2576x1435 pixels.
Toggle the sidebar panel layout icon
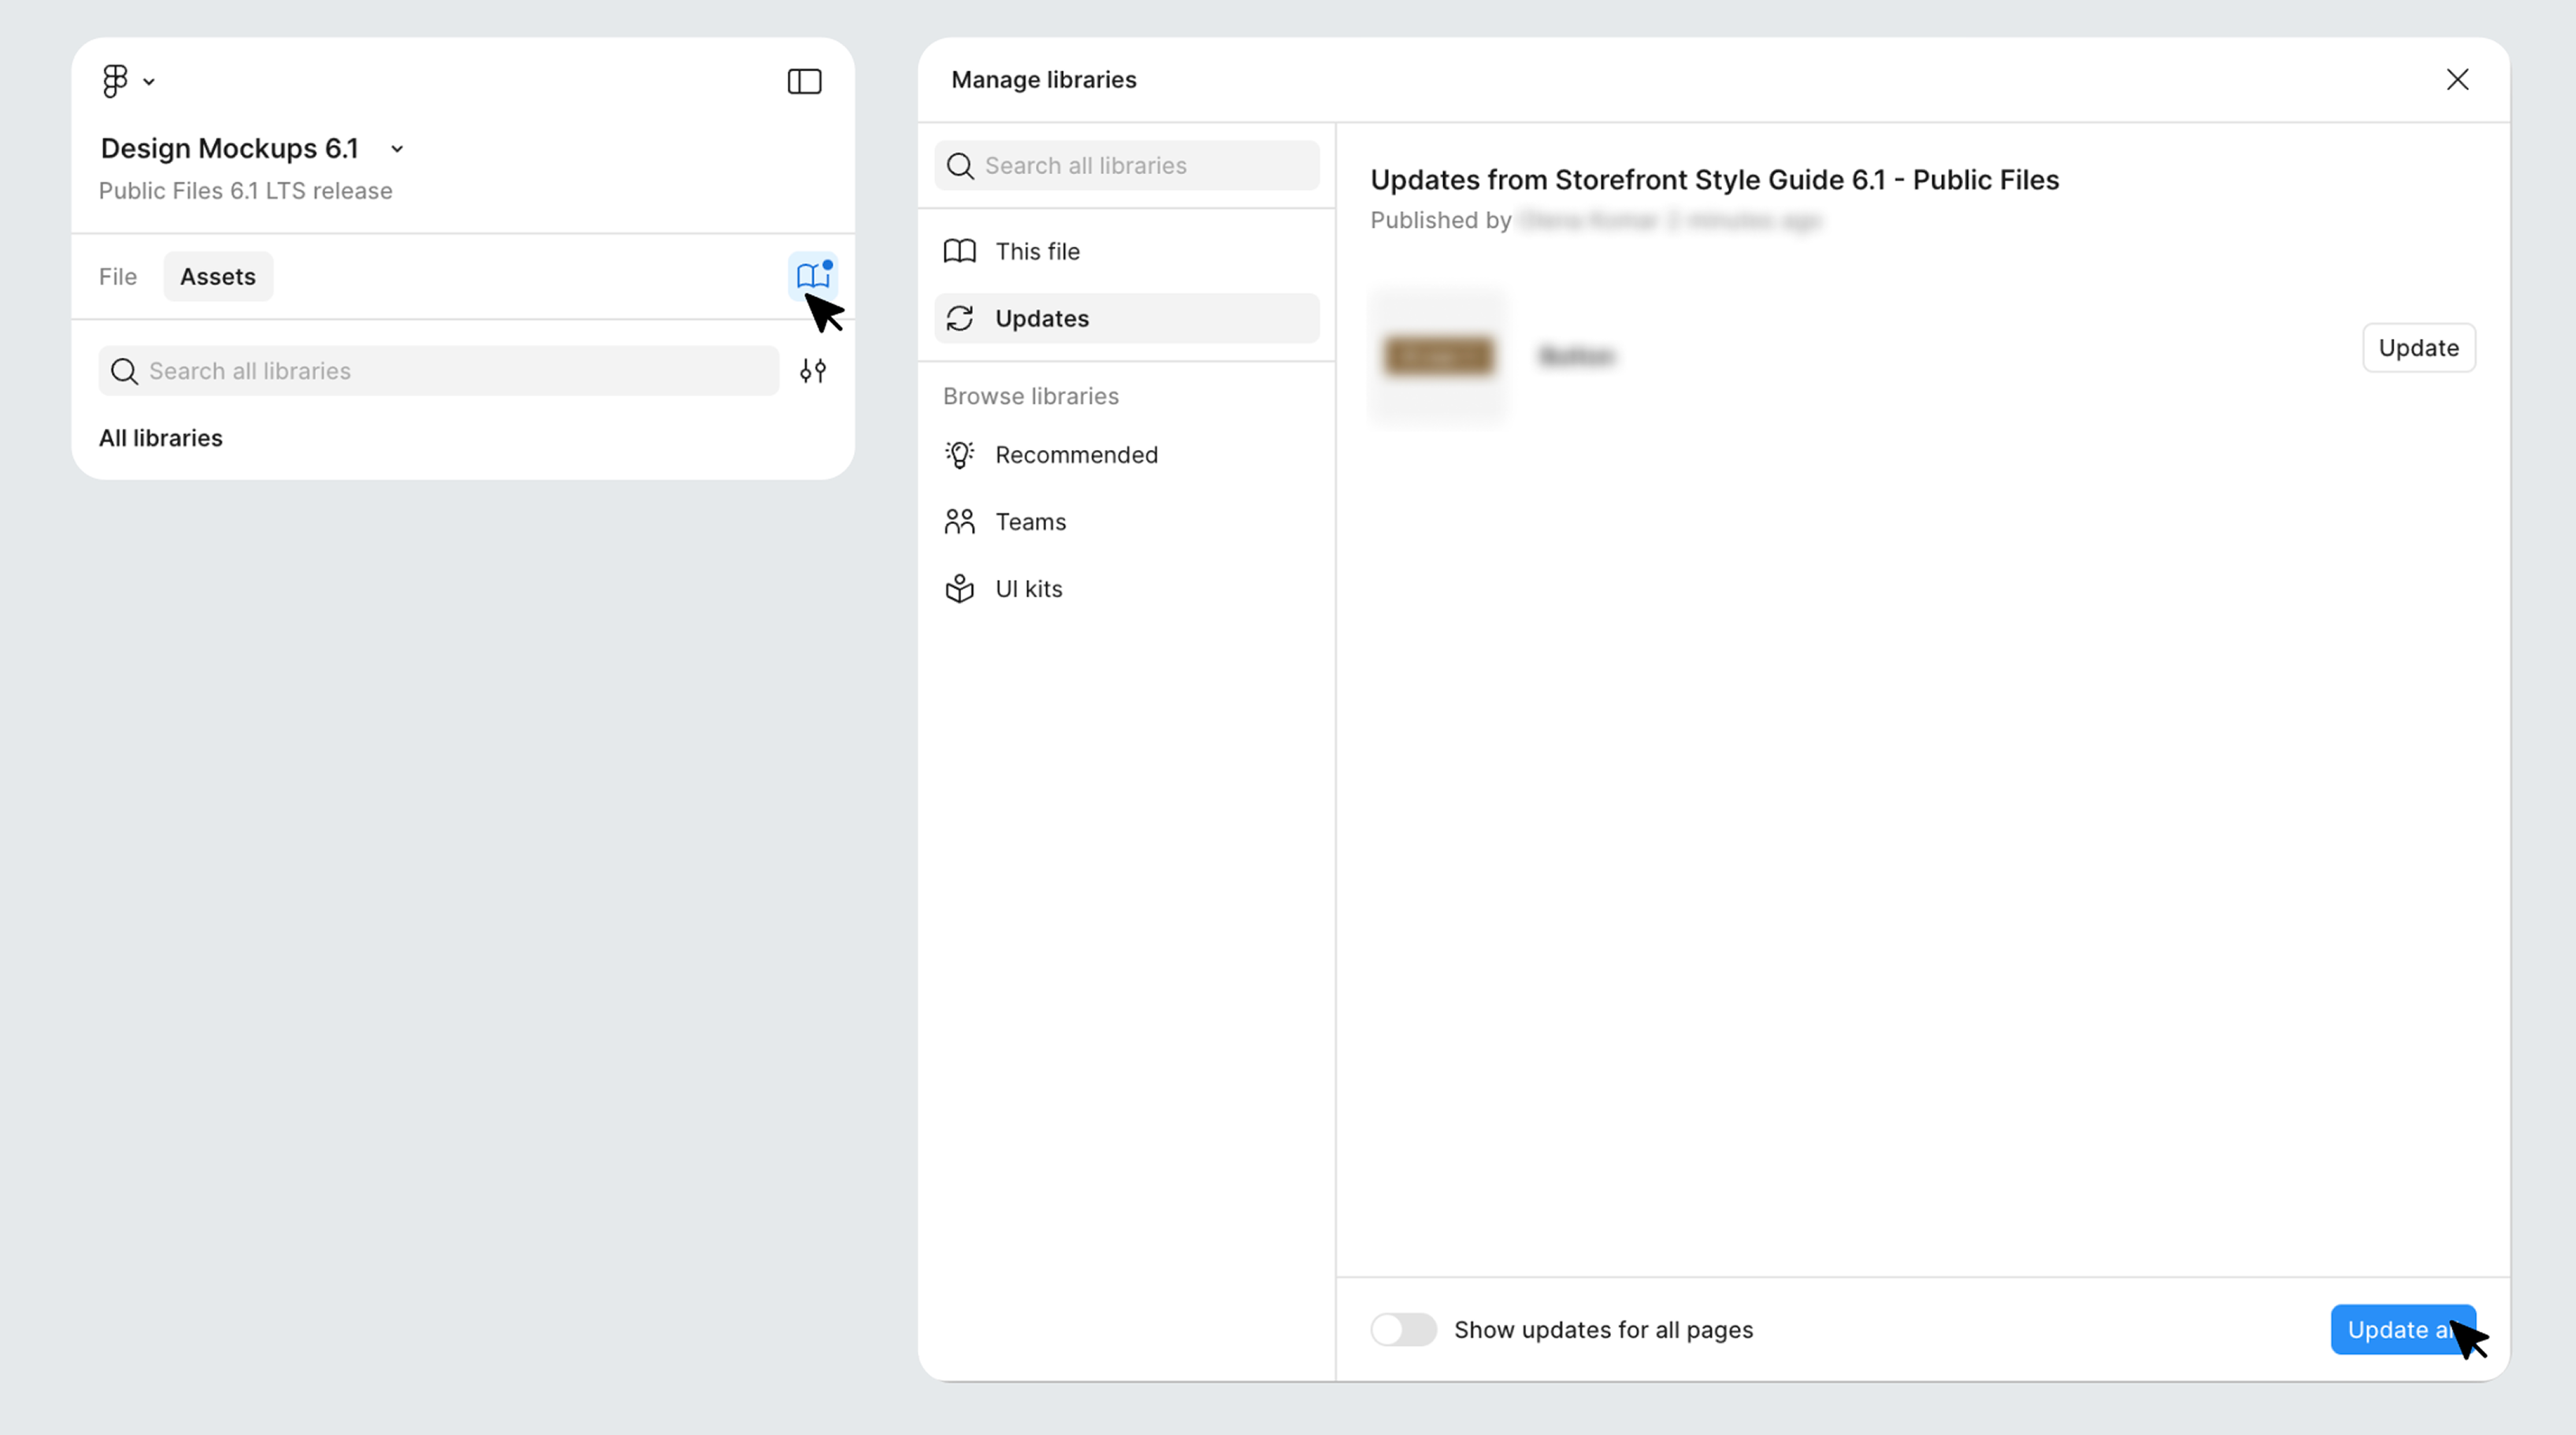coord(804,81)
